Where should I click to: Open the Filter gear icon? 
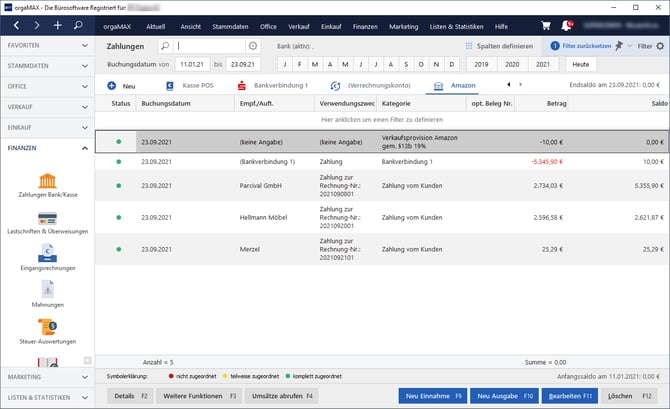coord(660,46)
